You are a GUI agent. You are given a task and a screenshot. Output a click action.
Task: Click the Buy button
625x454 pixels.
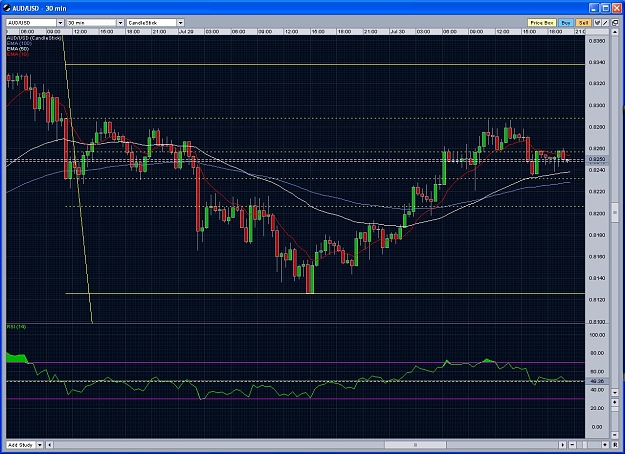566,23
